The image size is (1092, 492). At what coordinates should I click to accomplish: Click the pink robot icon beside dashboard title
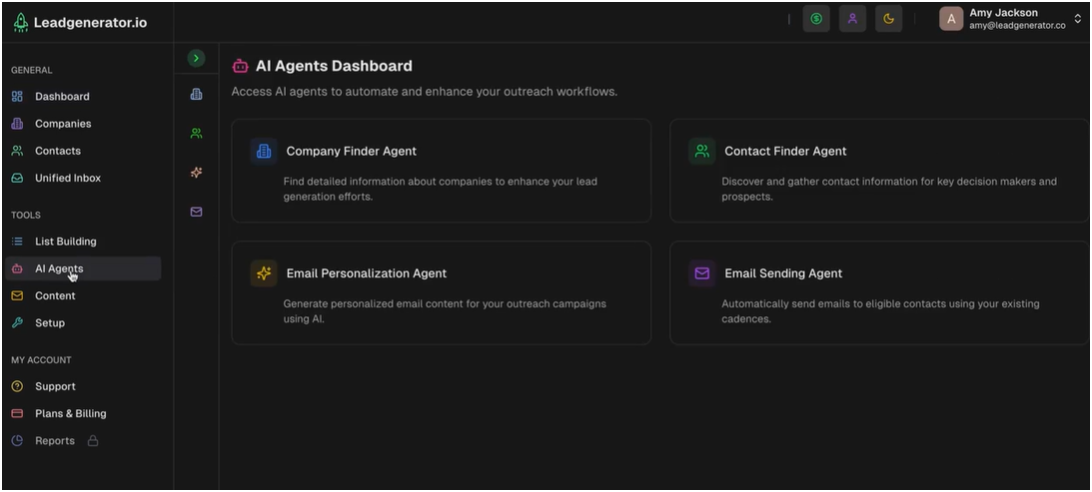(240, 66)
